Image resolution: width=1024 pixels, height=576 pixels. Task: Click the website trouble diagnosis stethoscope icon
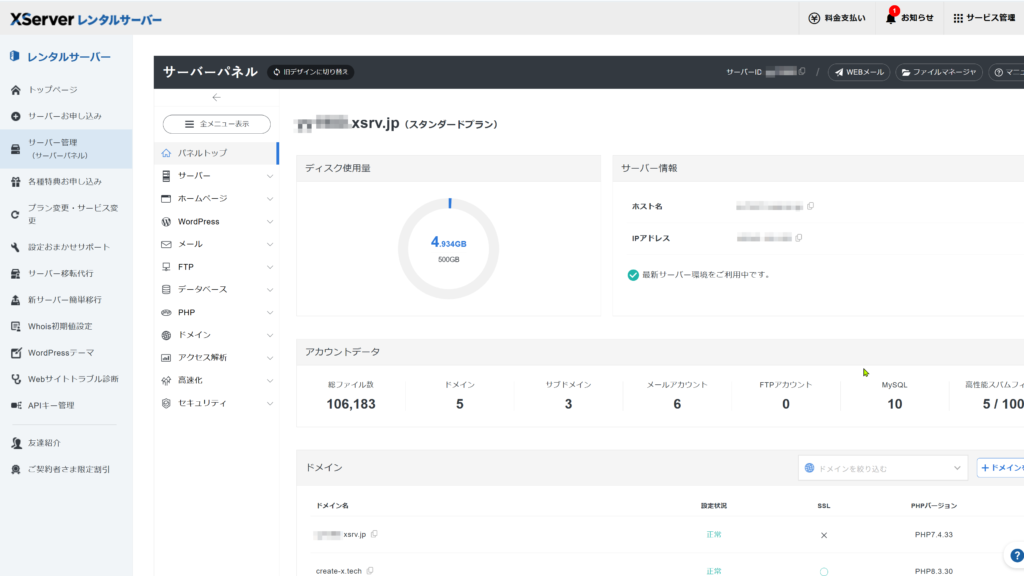tap(16, 379)
